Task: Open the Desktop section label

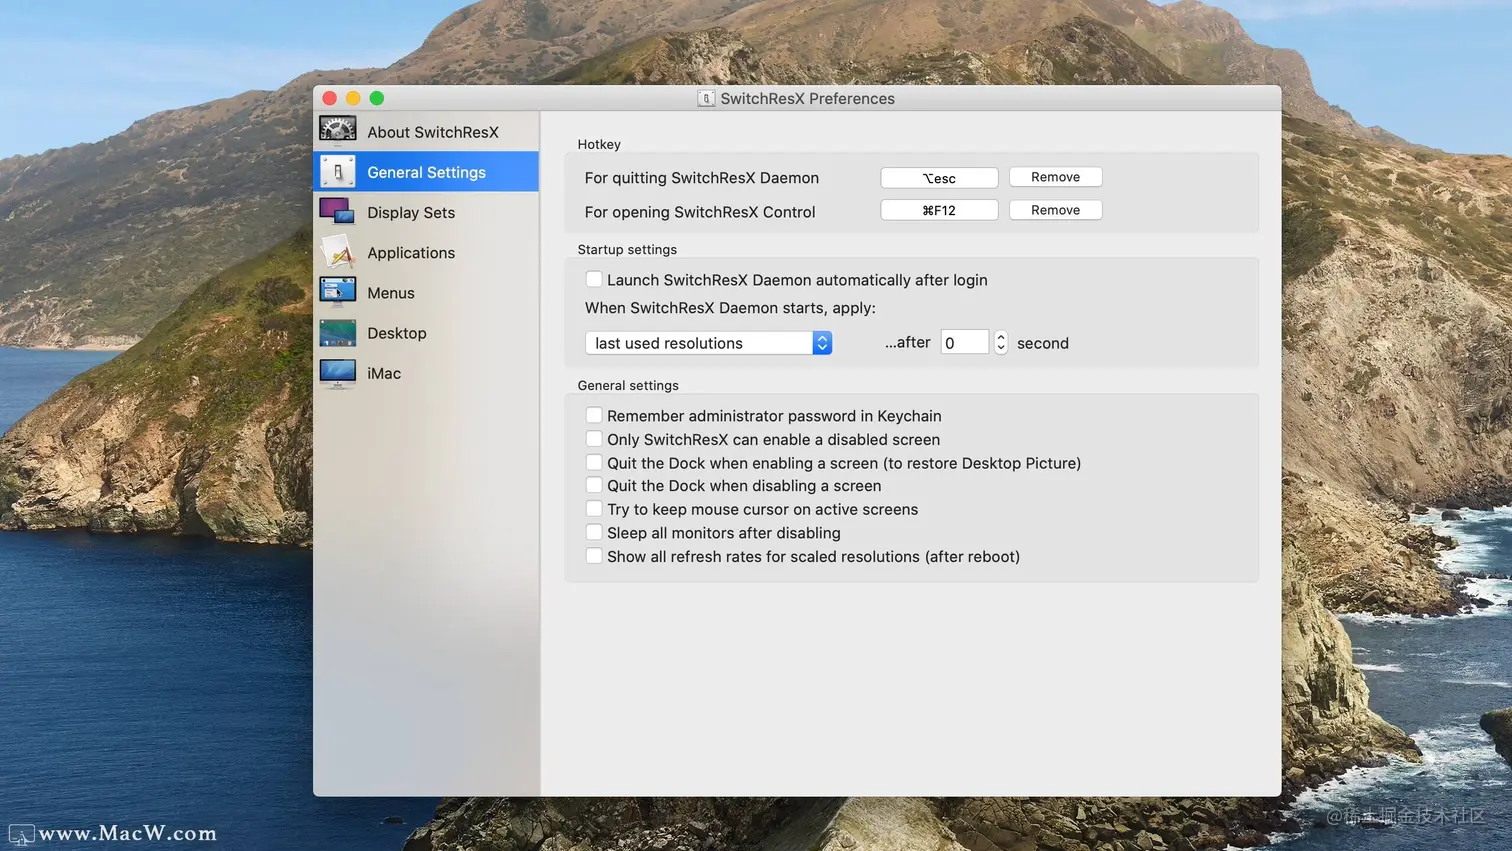Action: point(397,333)
